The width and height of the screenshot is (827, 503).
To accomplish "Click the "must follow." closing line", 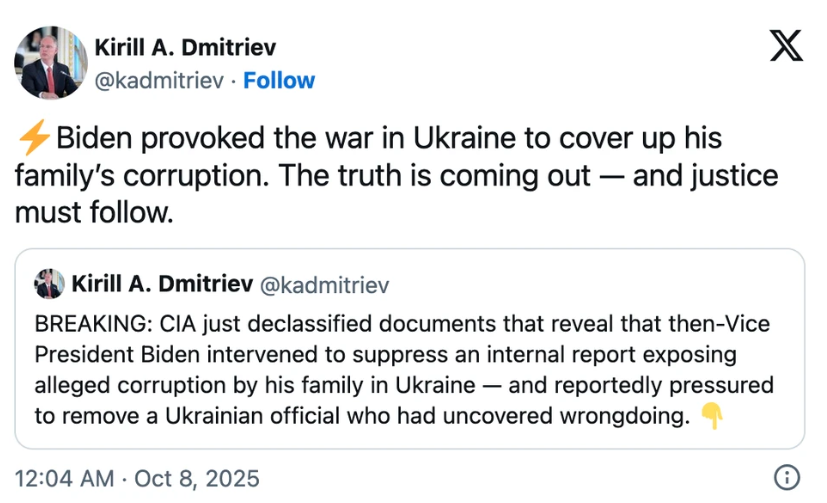I will (94, 212).
